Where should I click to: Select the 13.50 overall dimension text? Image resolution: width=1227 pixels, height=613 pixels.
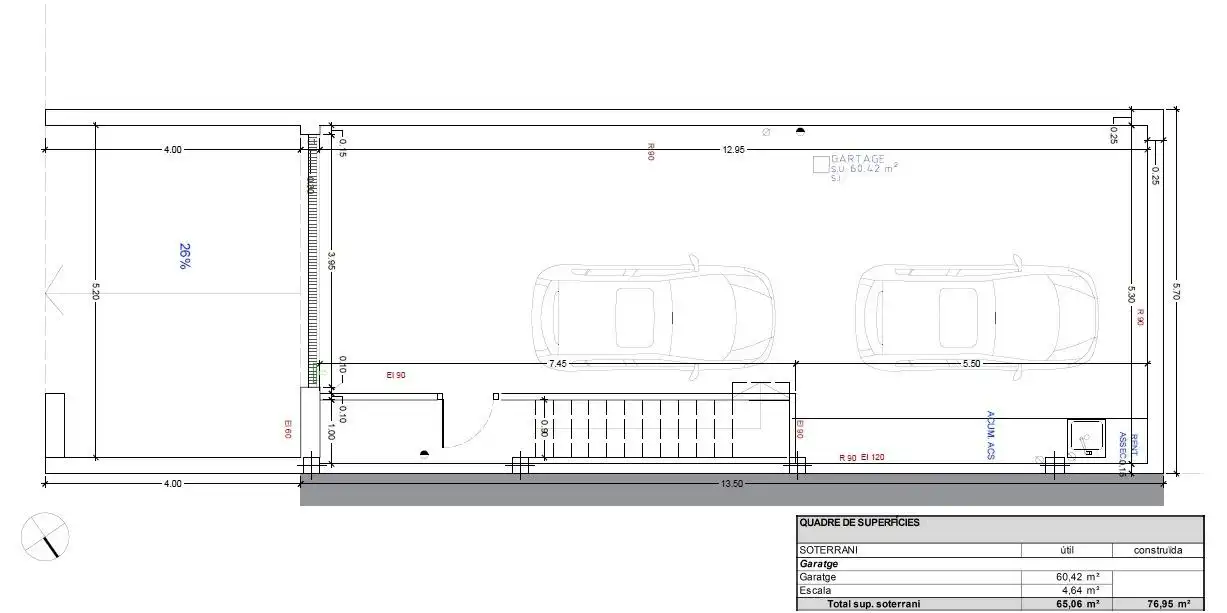pyautogui.click(x=732, y=484)
